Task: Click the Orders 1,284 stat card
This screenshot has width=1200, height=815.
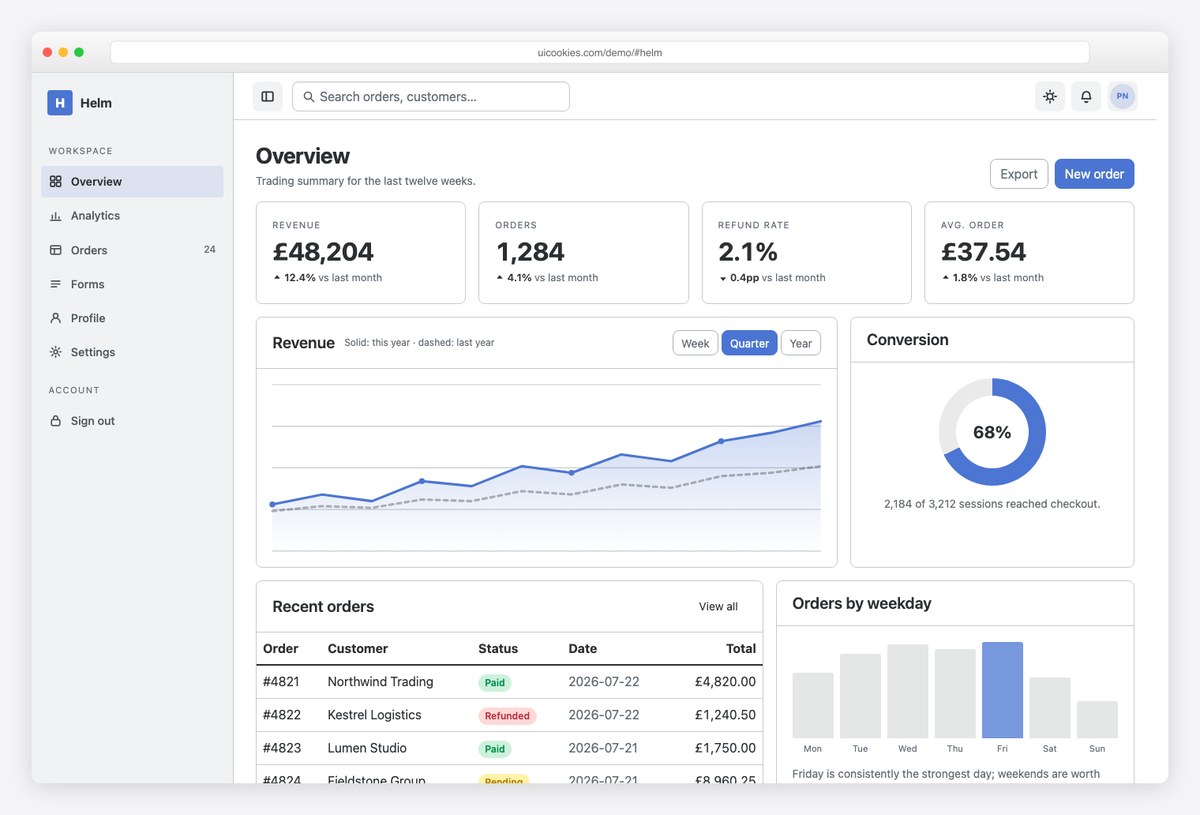Action: tap(584, 253)
